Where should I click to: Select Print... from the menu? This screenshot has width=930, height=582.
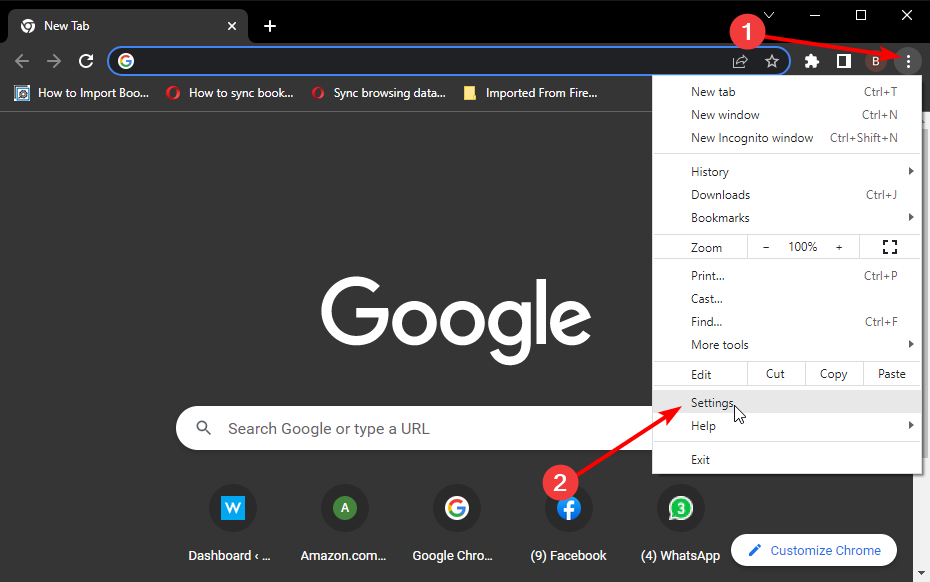(787, 276)
